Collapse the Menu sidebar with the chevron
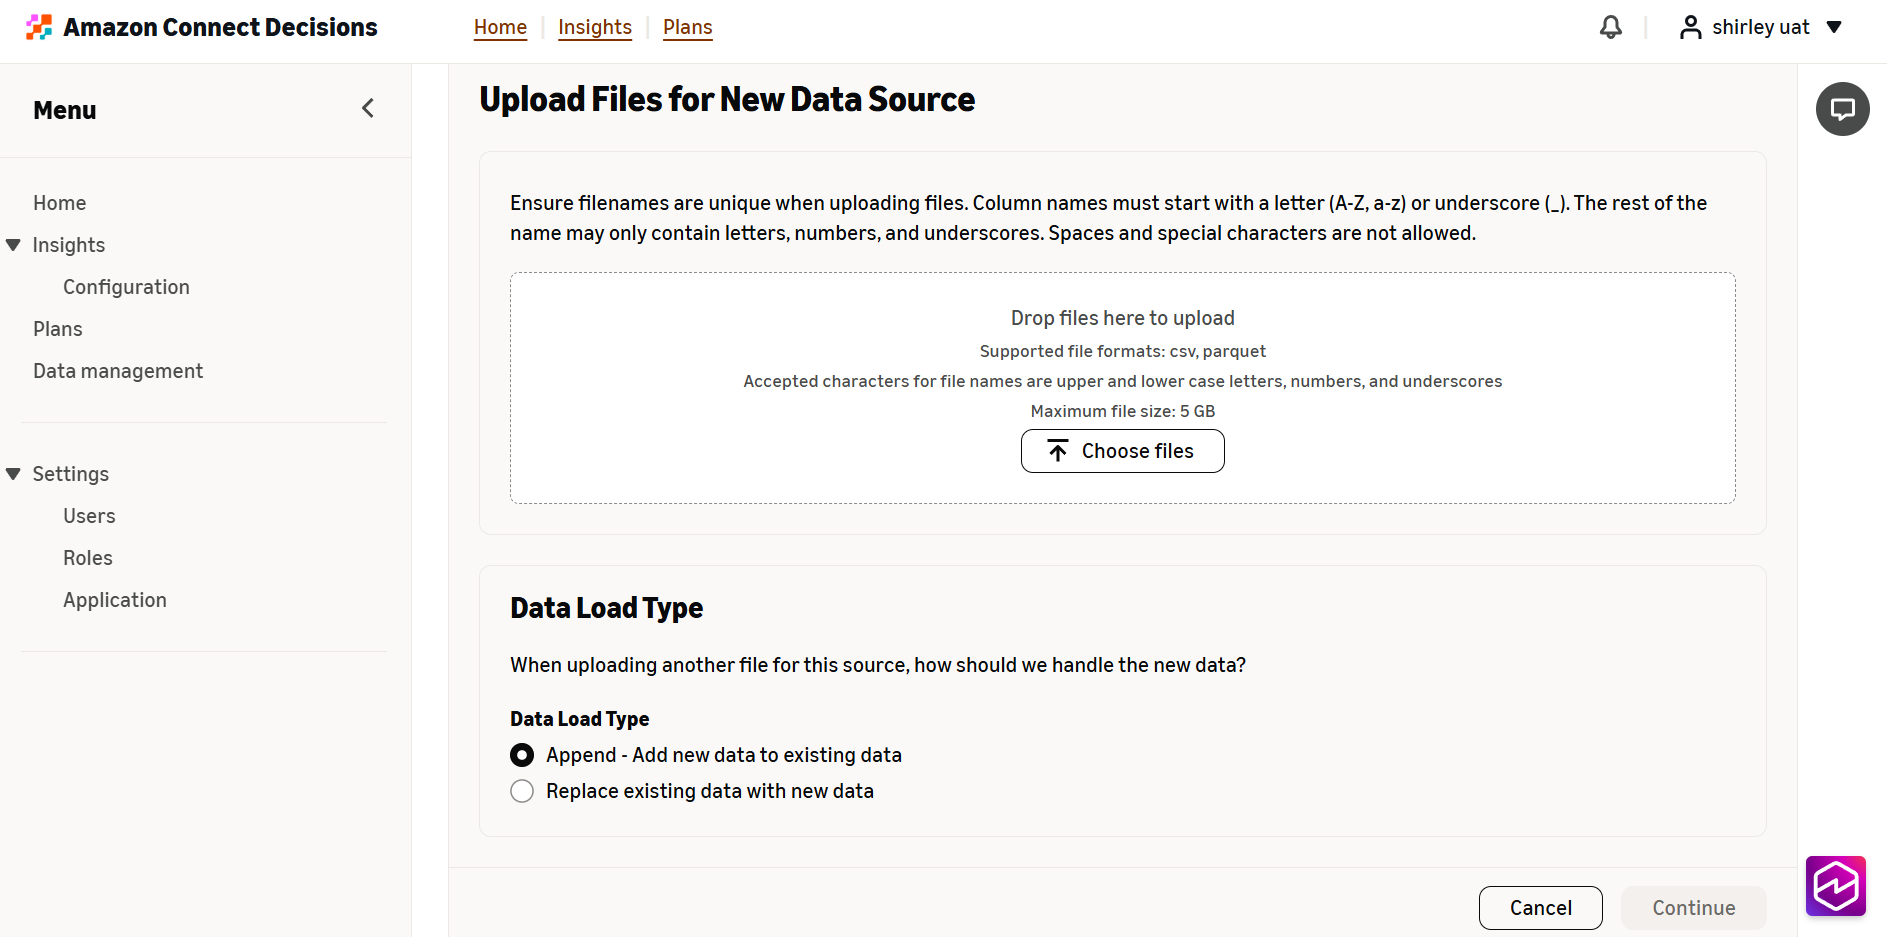Image resolution: width=1887 pixels, height=937 pixels. pyautogui.click(x=368, y=108)
